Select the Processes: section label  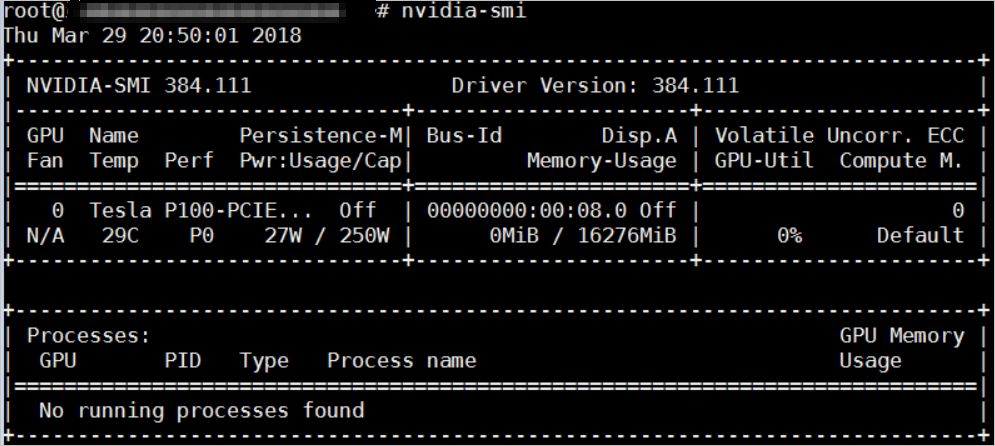(x=89, y=336)
